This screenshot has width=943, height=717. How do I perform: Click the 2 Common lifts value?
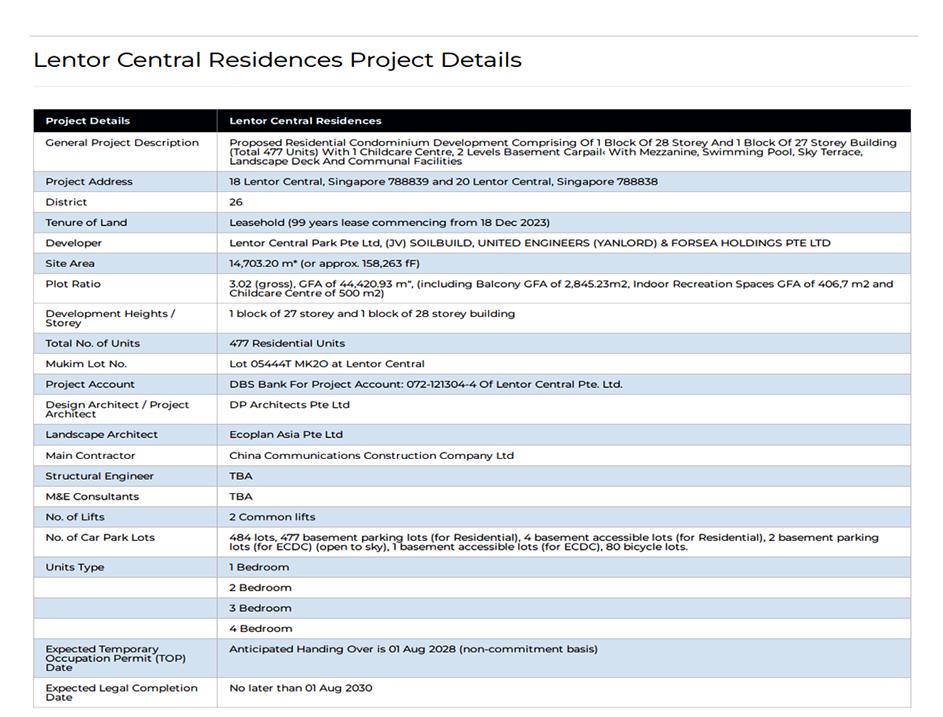(x=272, y=517)
